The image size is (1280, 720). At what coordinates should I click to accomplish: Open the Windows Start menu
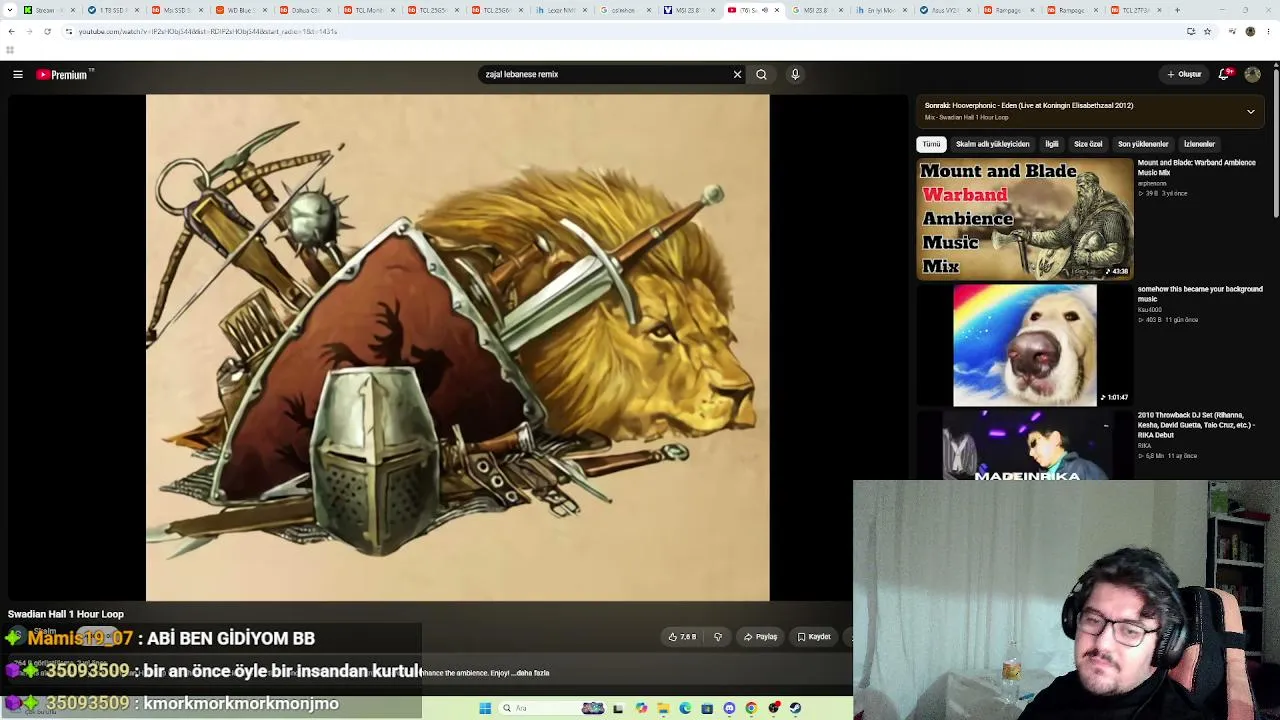pyautogui.click(x=485, y=708)
